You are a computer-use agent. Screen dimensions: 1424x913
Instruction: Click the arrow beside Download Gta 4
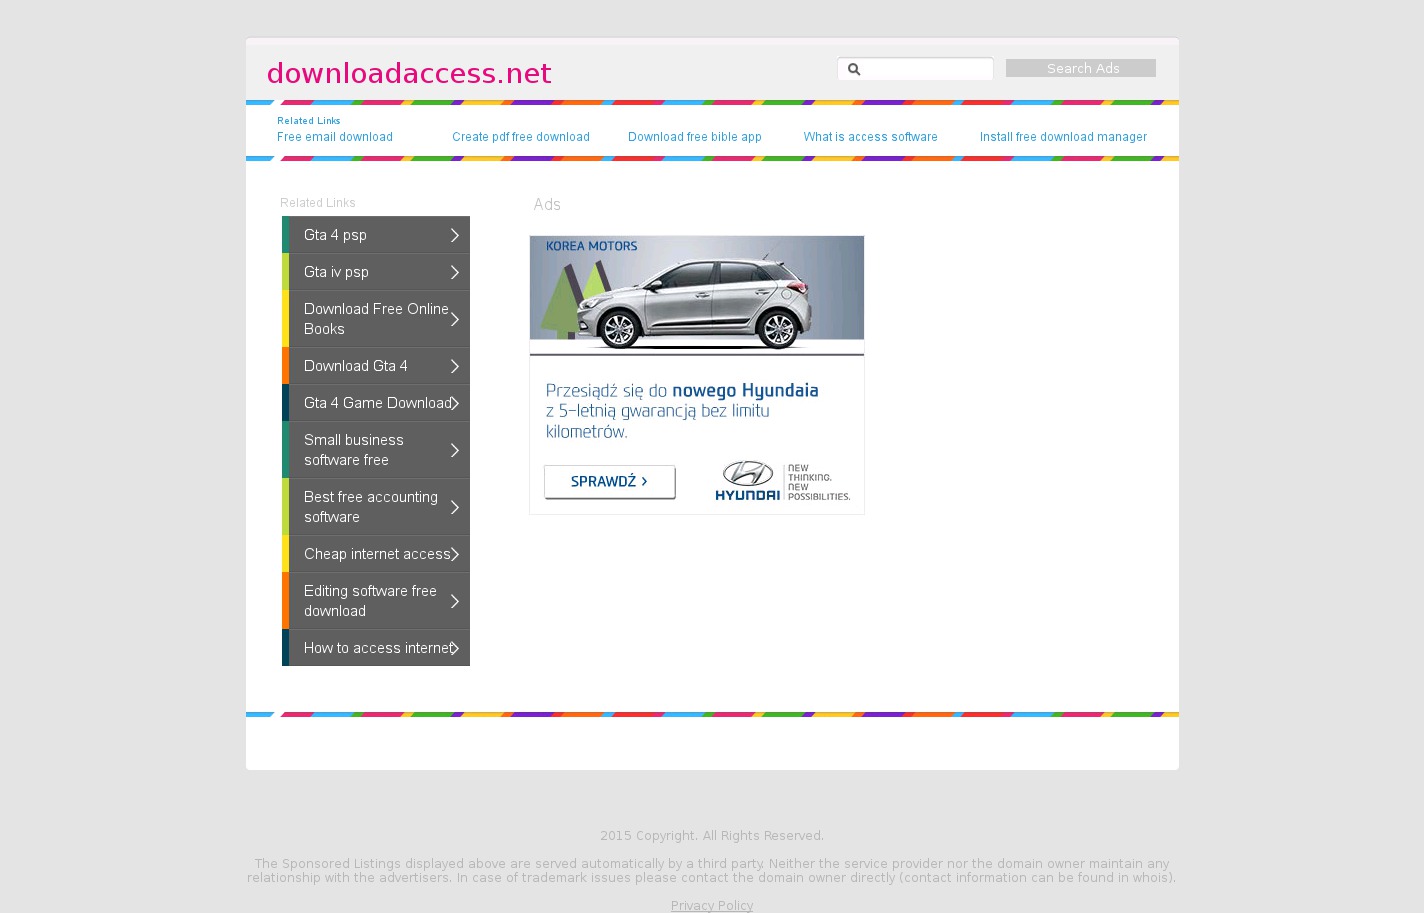coord(455,366)
